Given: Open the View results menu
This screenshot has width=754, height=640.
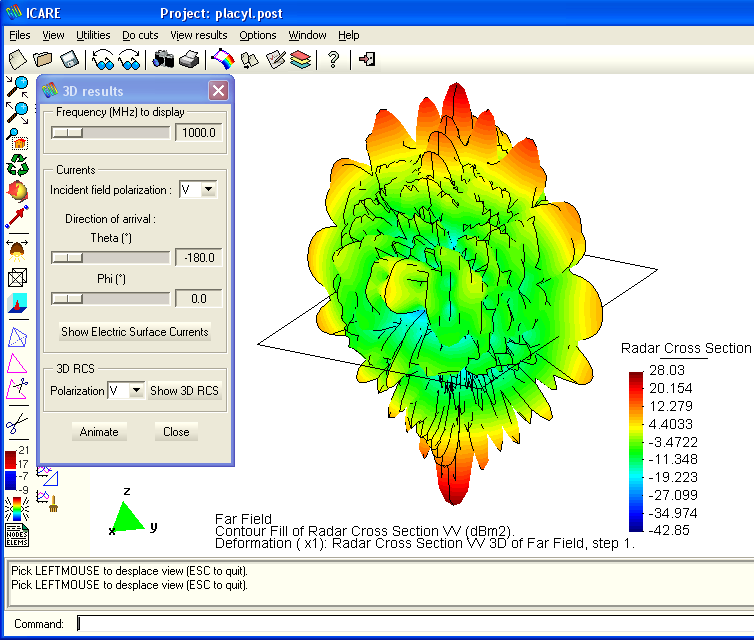Looking at the screenshot, I should (x=199, y=35).
